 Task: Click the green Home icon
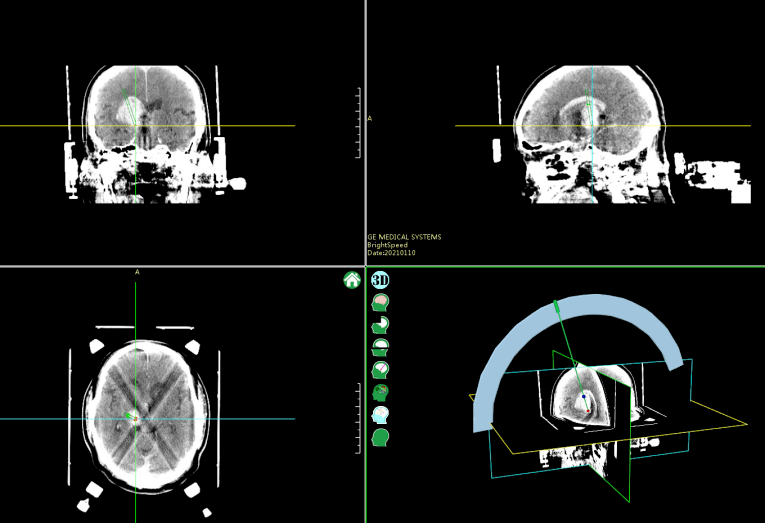point(352,280)
